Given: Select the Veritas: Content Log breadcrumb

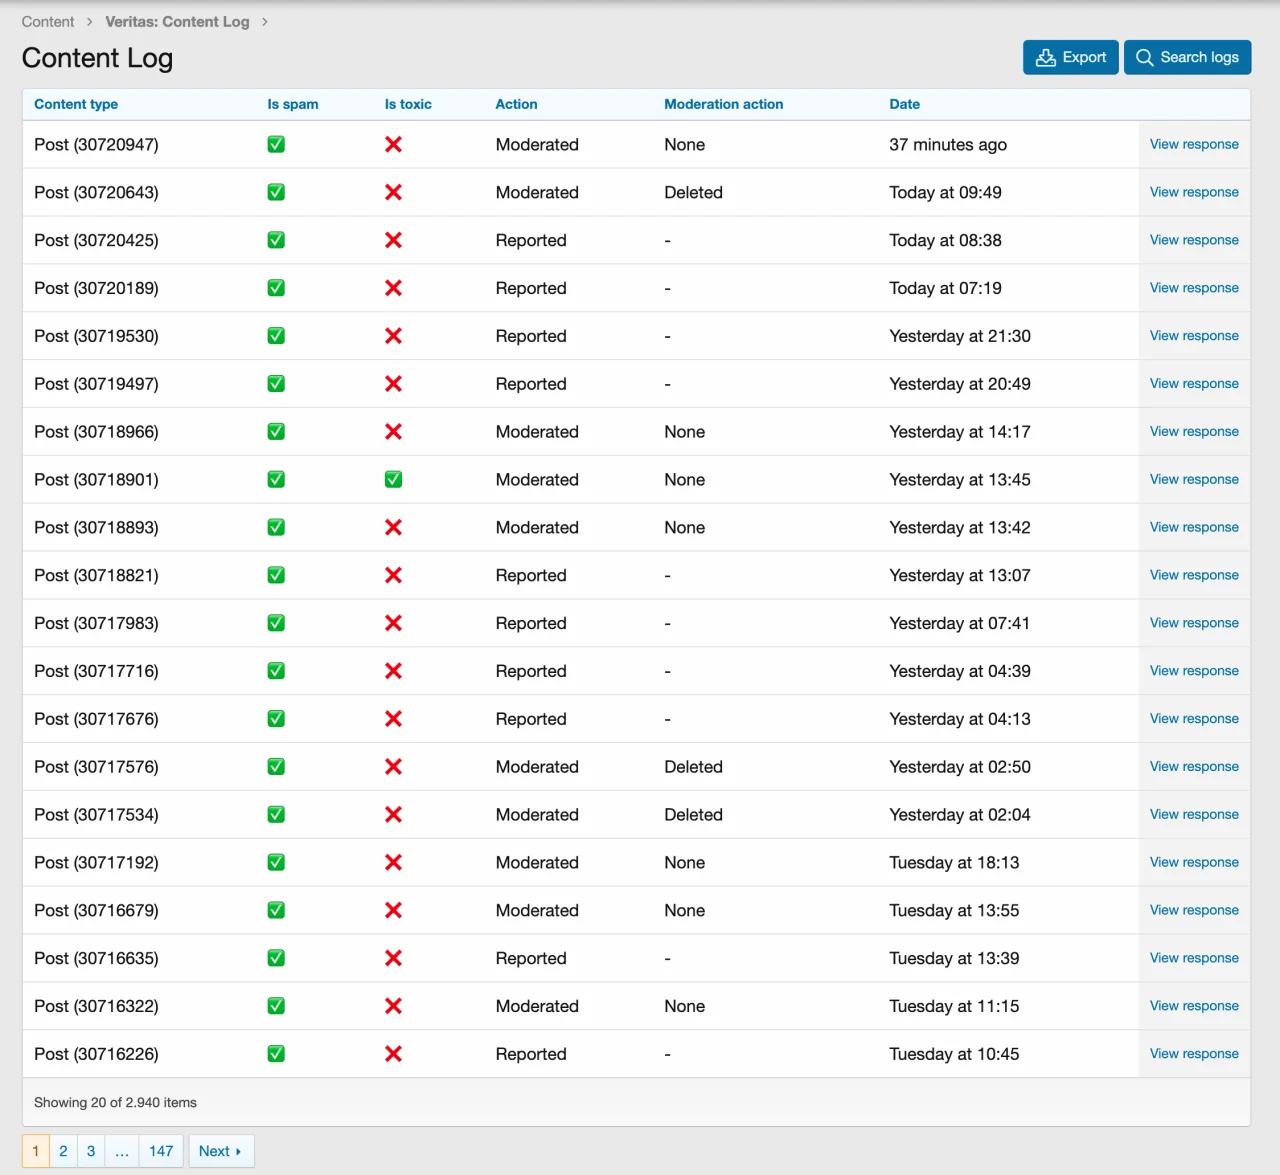Looking at the screenshot, I should point(177,21).
